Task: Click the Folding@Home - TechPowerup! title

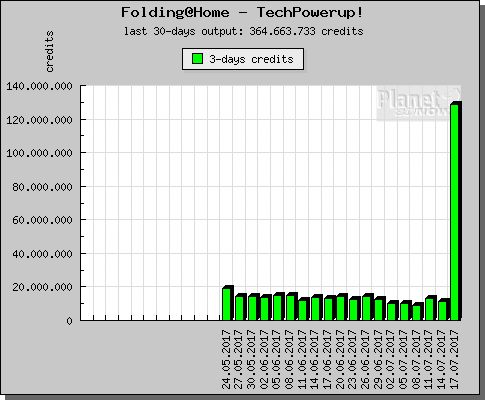Action: click(242, 13)
